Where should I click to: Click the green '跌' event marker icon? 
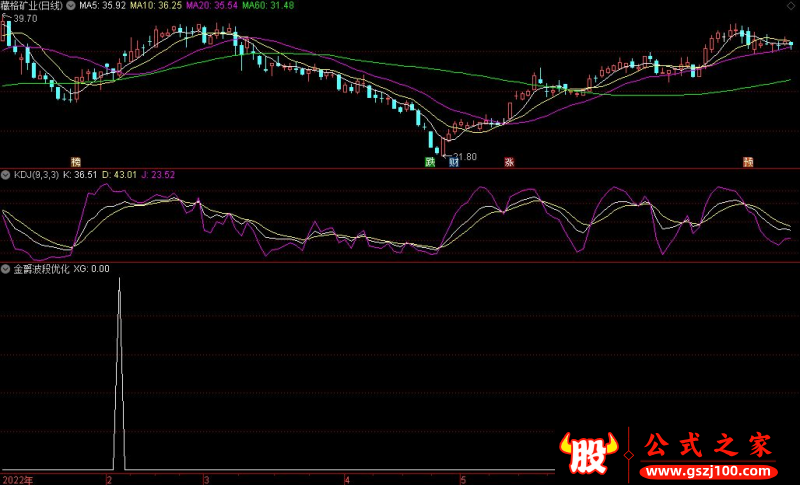click(430, 162)
